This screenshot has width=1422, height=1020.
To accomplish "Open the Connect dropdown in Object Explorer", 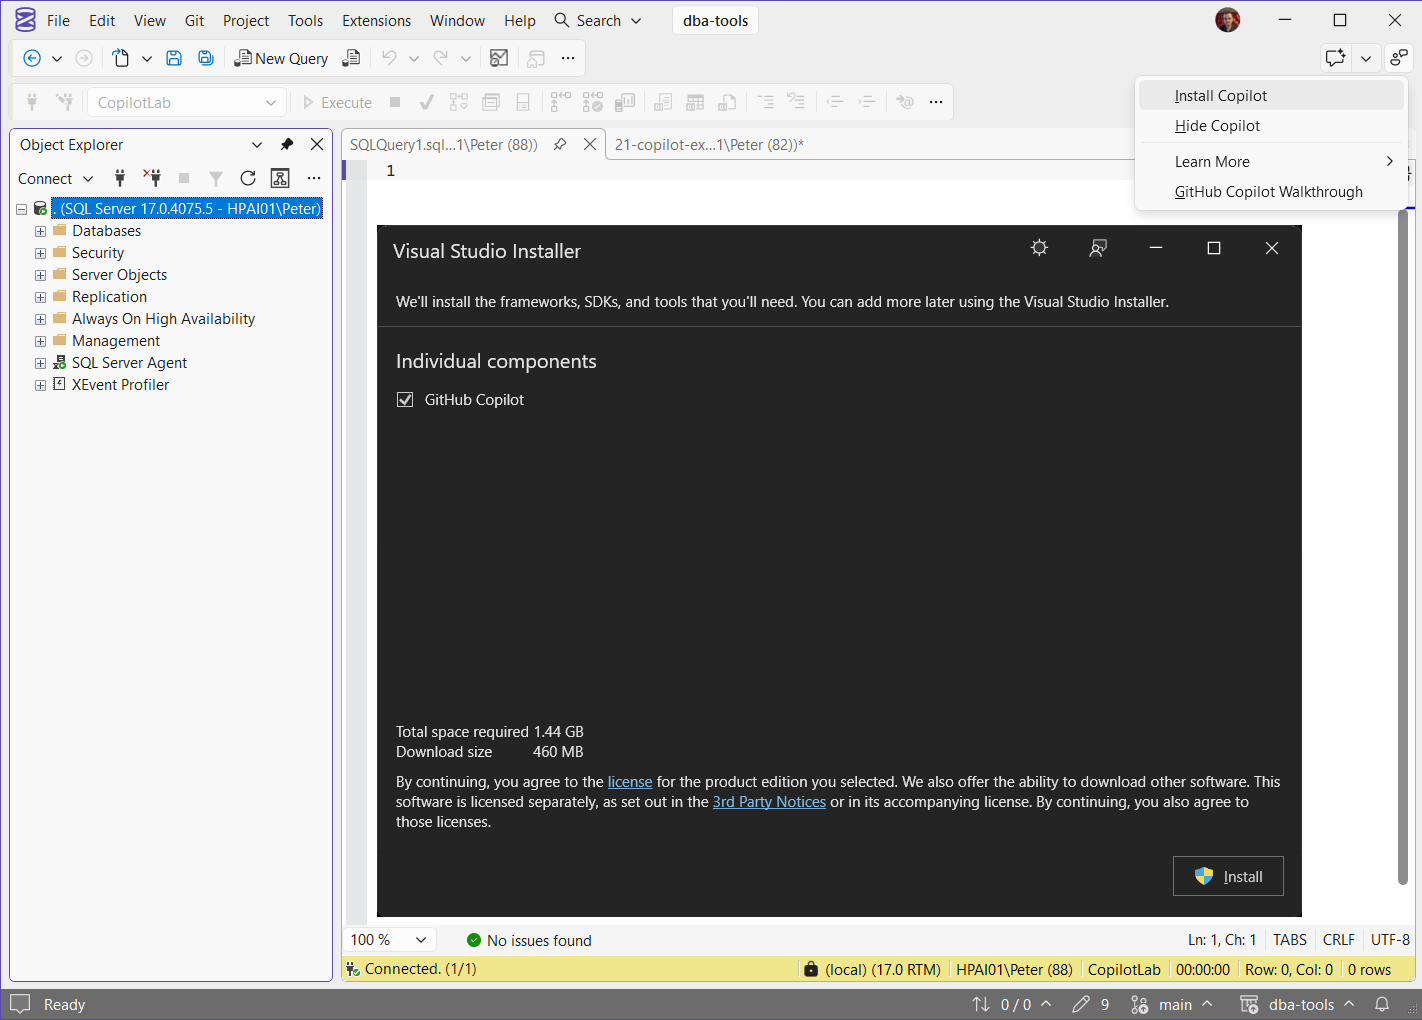I will [56, 178].
